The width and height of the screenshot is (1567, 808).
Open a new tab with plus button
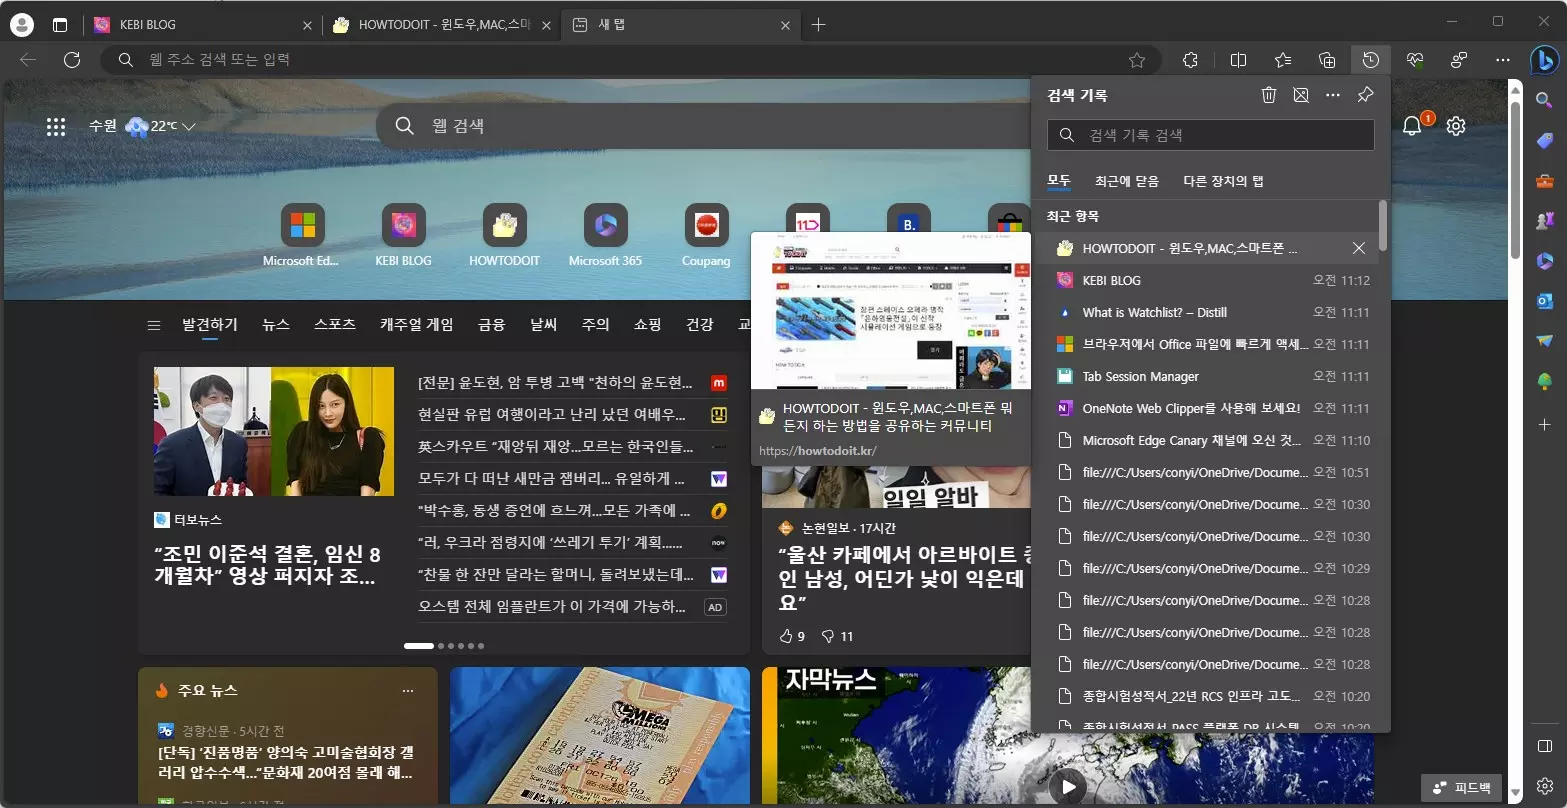819,25
